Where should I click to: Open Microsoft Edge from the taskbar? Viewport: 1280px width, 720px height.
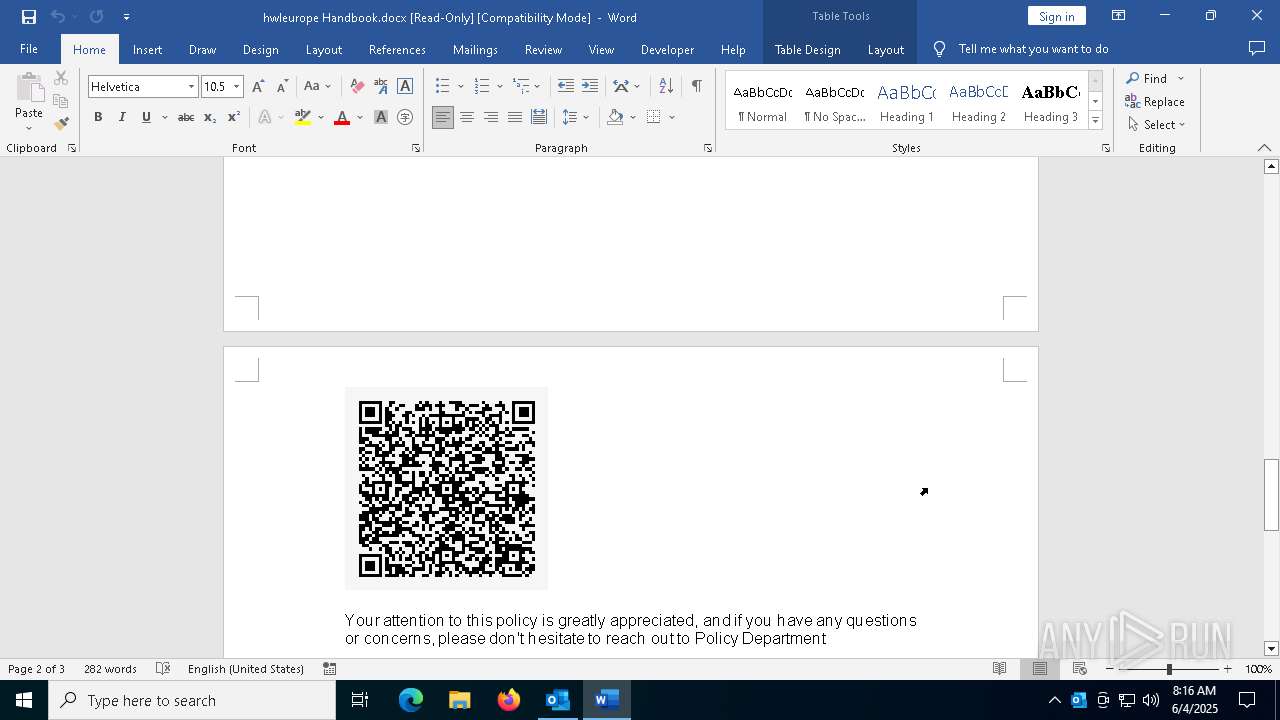pyautogui.click(x=411, y=700)
